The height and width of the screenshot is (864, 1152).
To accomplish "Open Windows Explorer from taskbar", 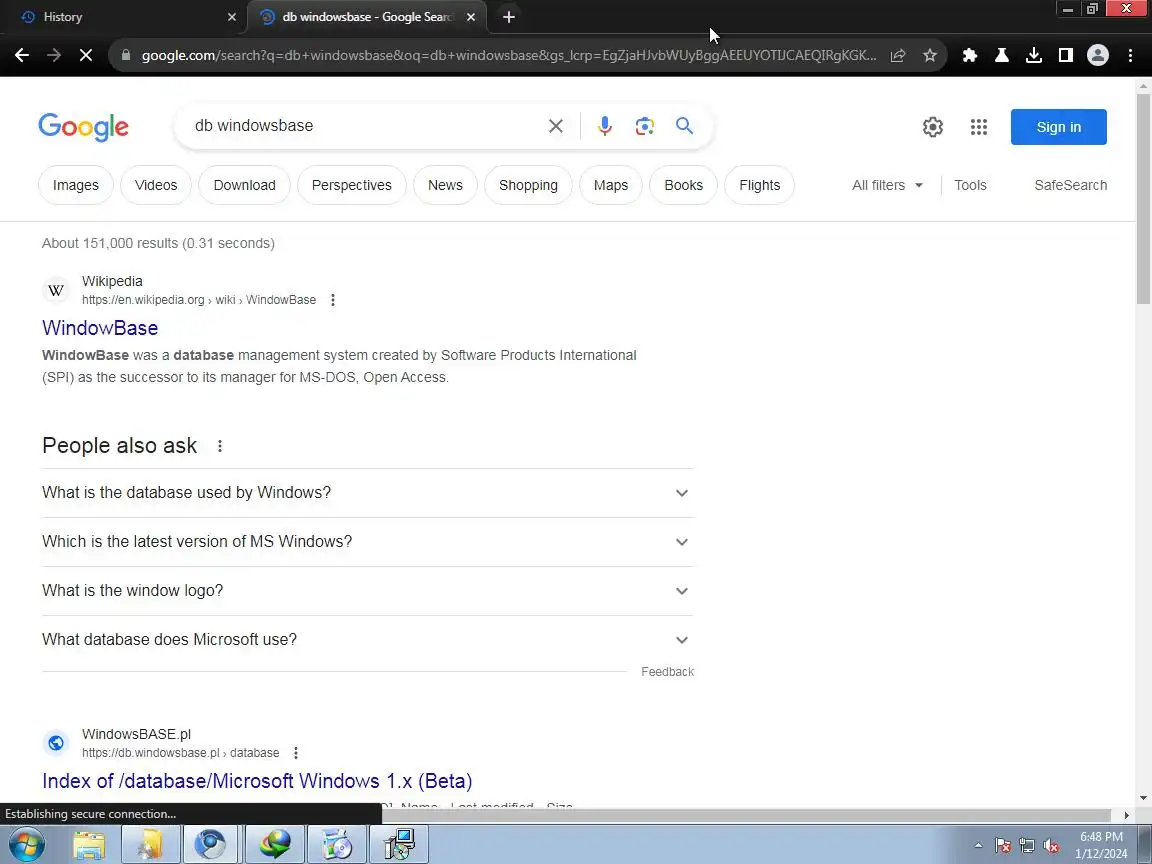I will [89, 844].
